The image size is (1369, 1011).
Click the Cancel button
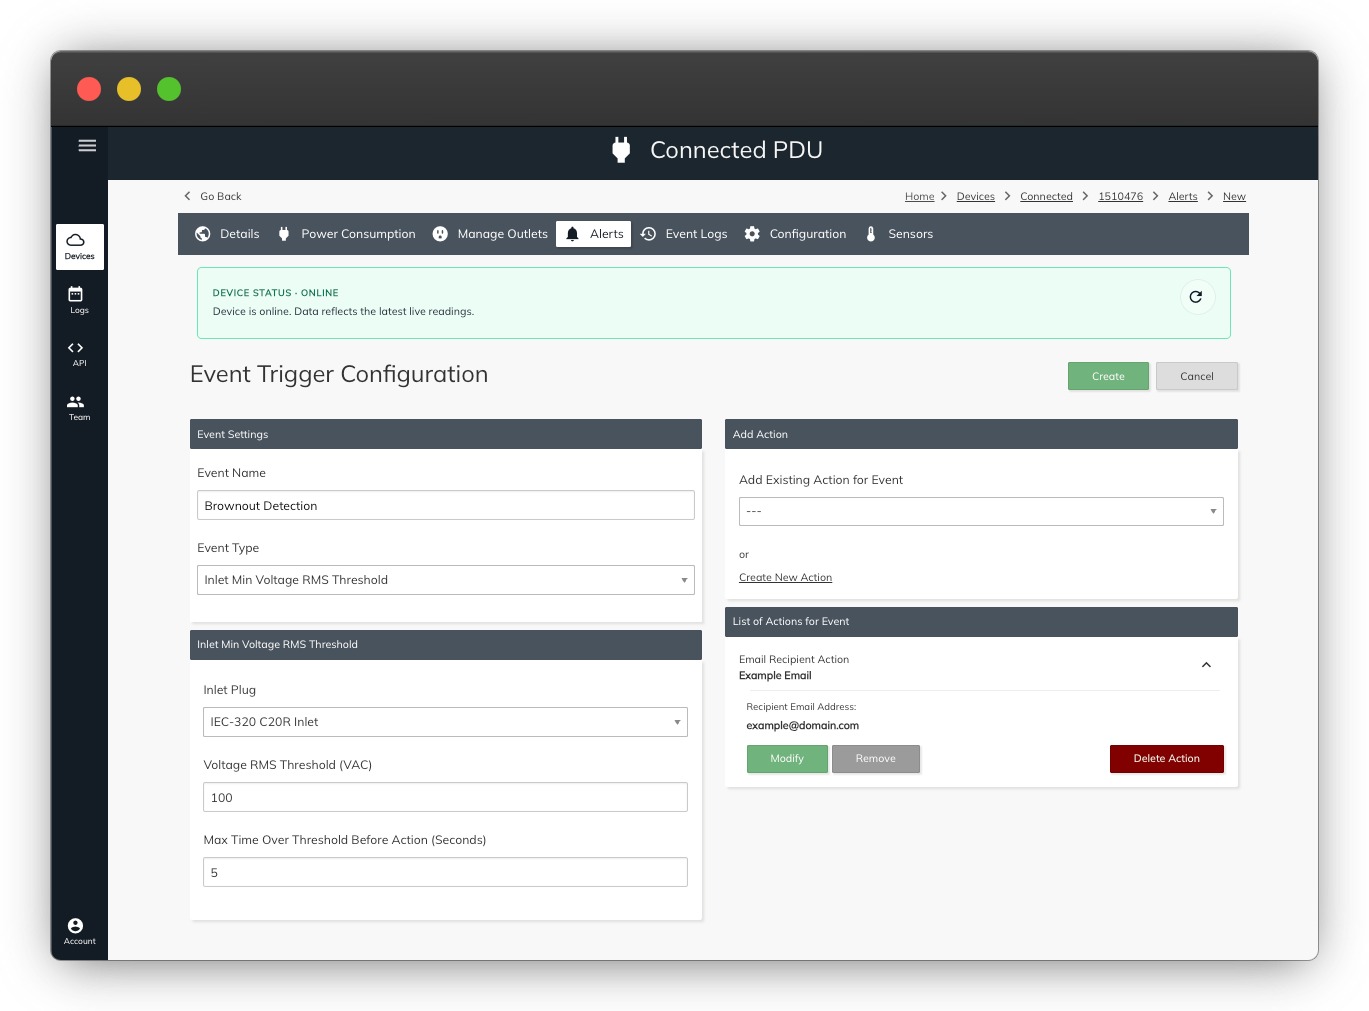(1197, 376)
